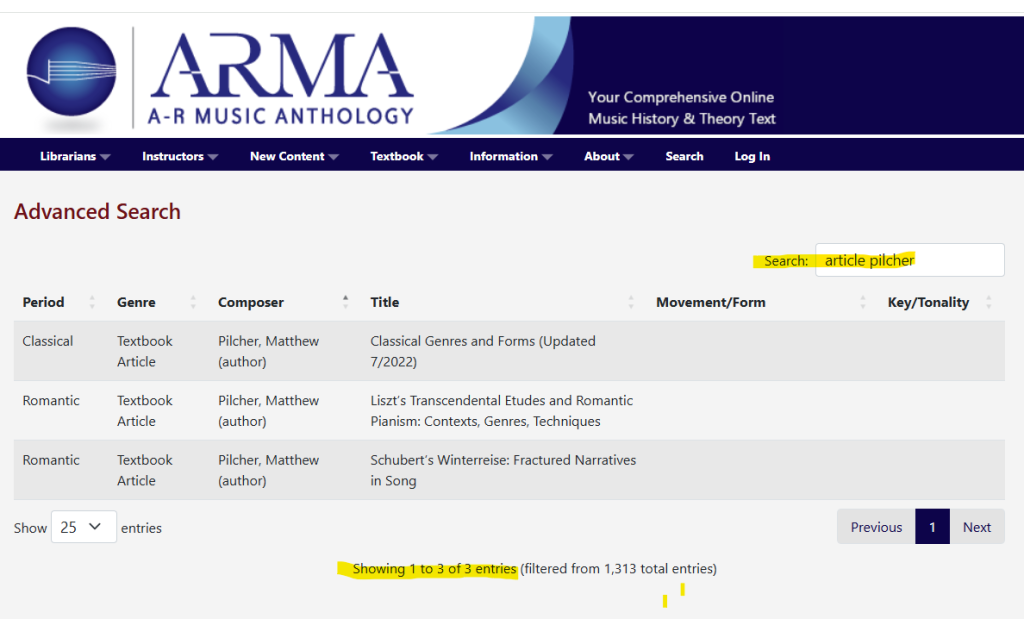Sort table by Key/Tonality column
Image resolution: width=1024 pixels, height=619 pixels.
click(939, 302)
